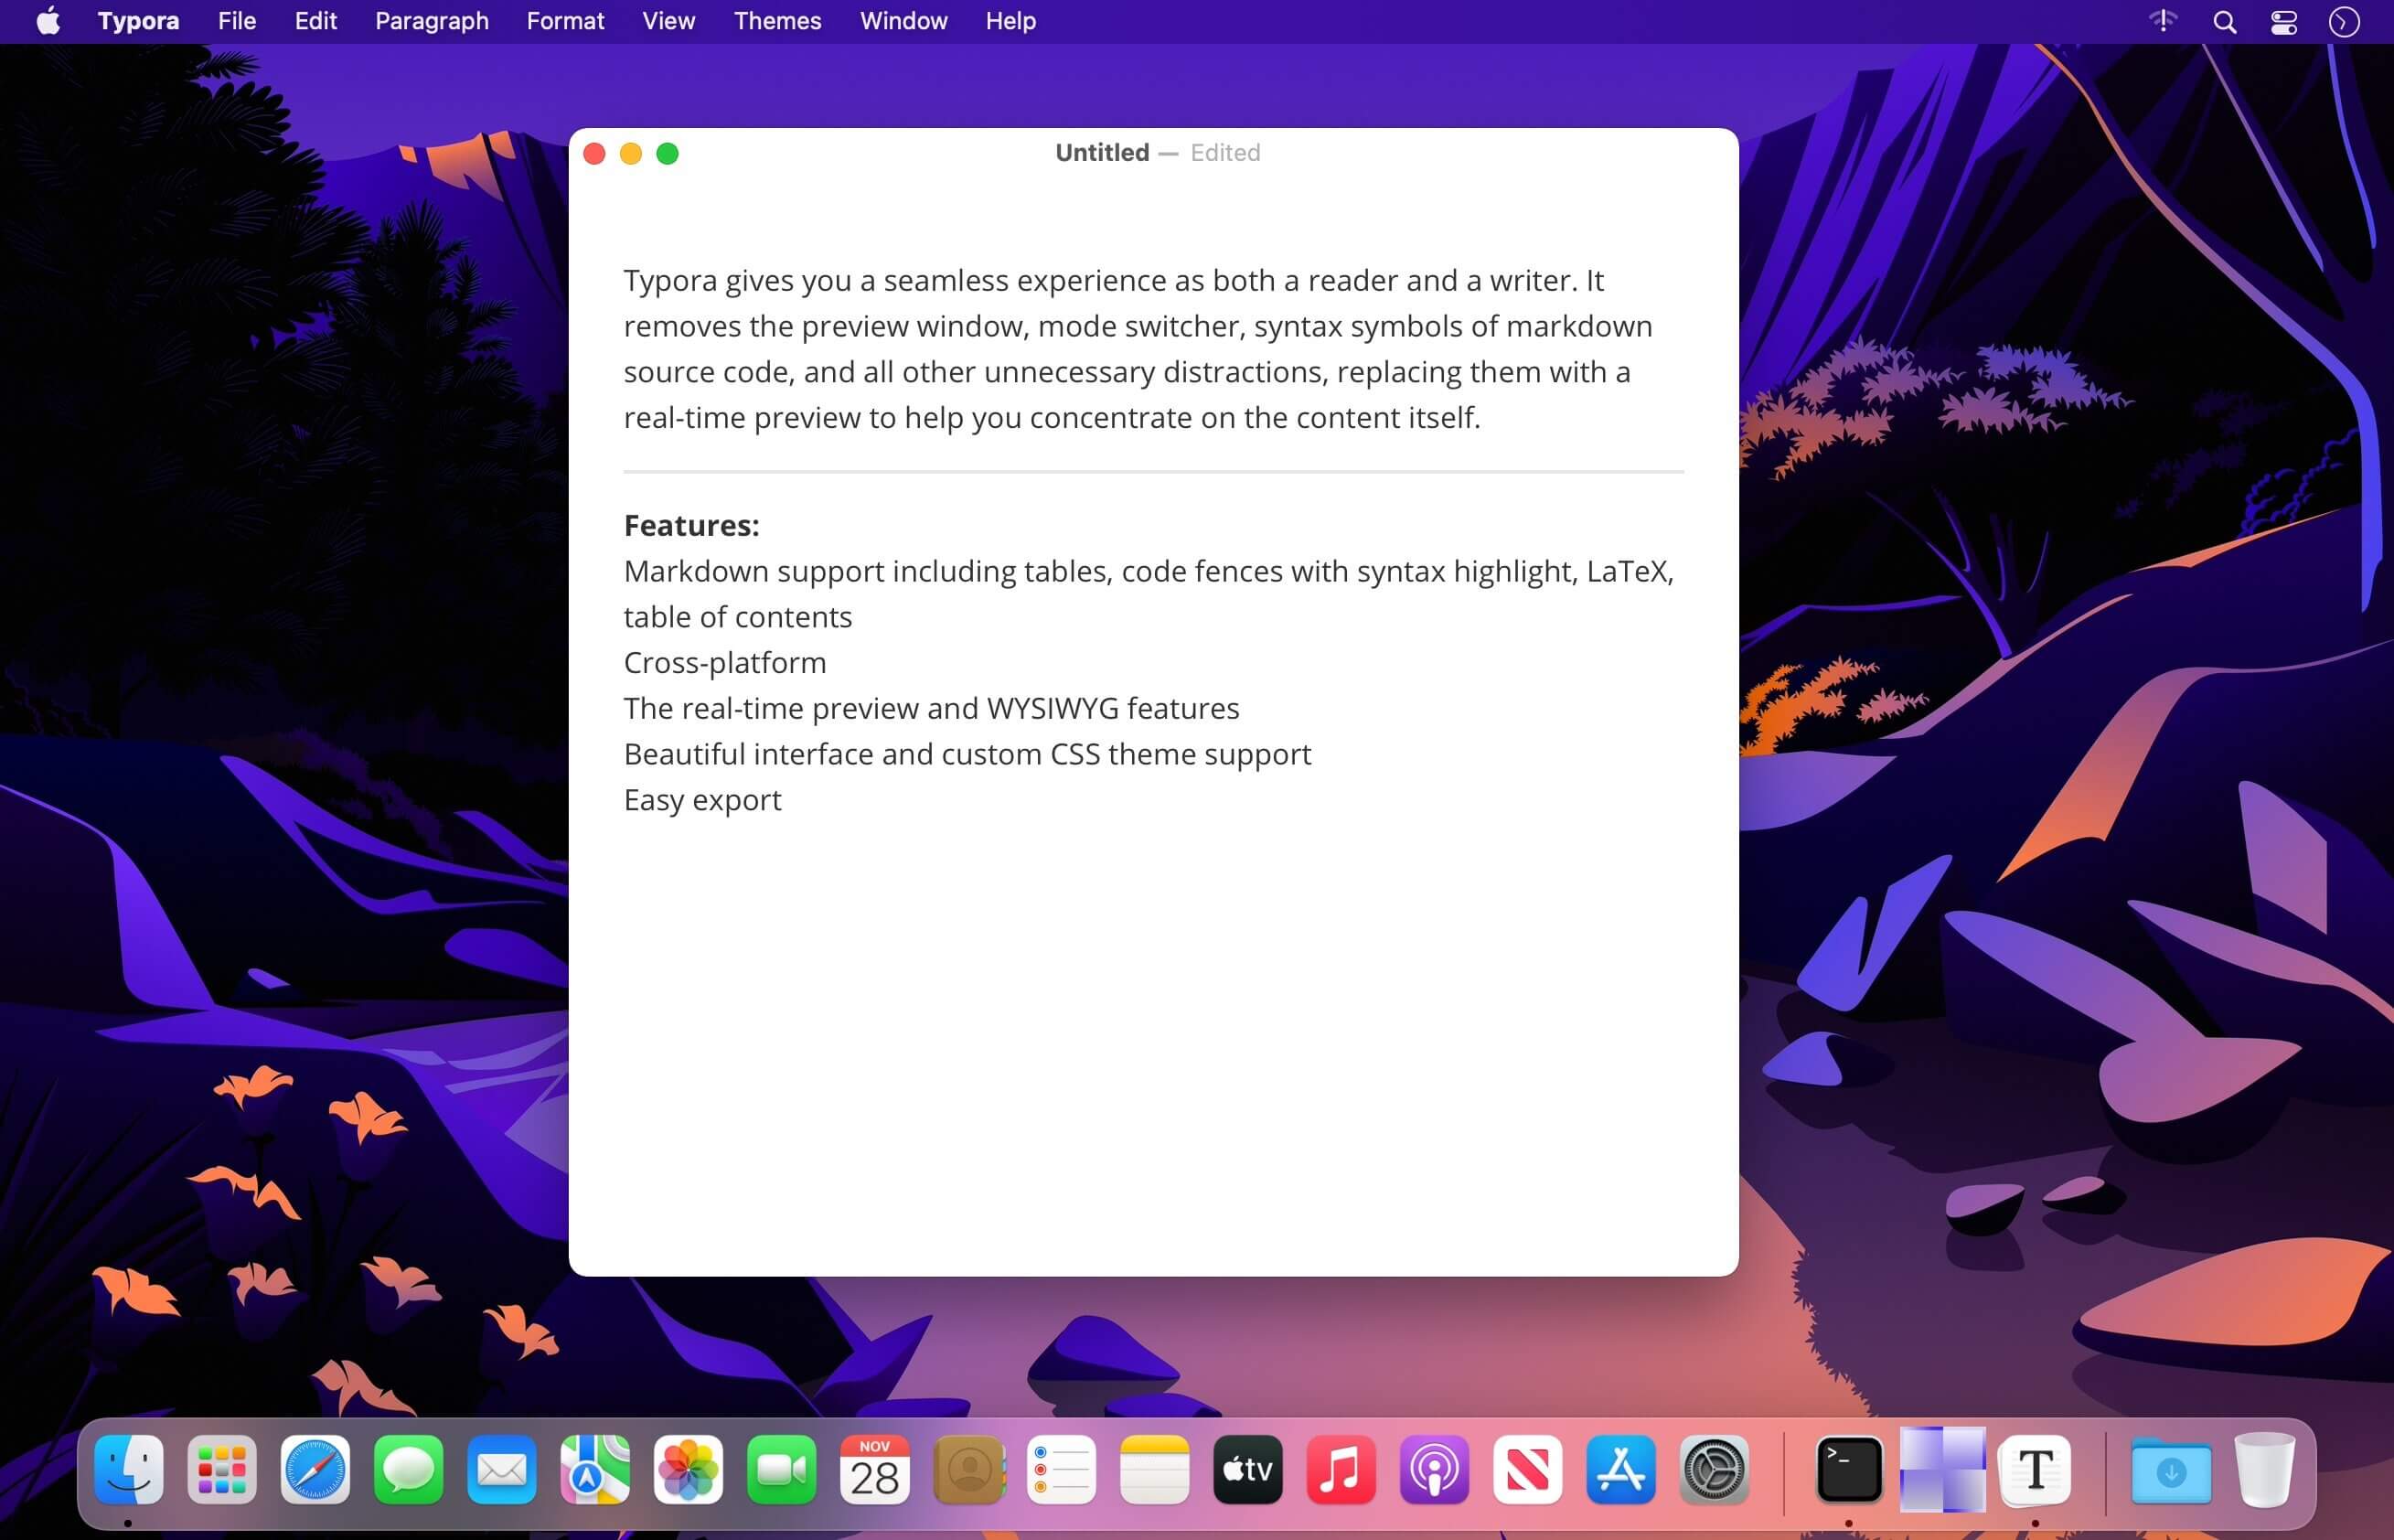Viewport: 2394px width, 1540px height.
Task: Open the Apple News app
Action: (1528, 1470)
